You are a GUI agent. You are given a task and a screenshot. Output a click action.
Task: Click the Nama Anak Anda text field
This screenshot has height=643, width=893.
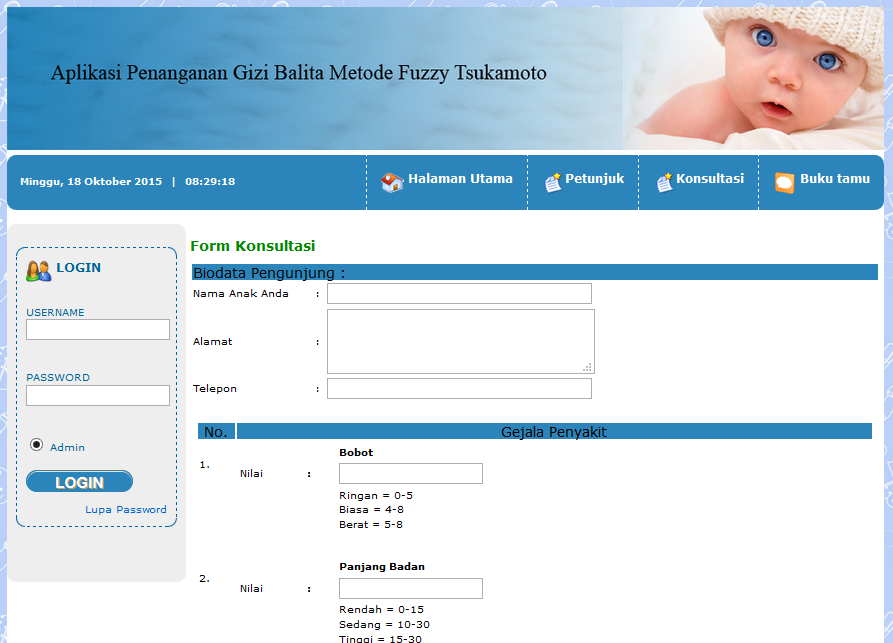coord(459,293)
